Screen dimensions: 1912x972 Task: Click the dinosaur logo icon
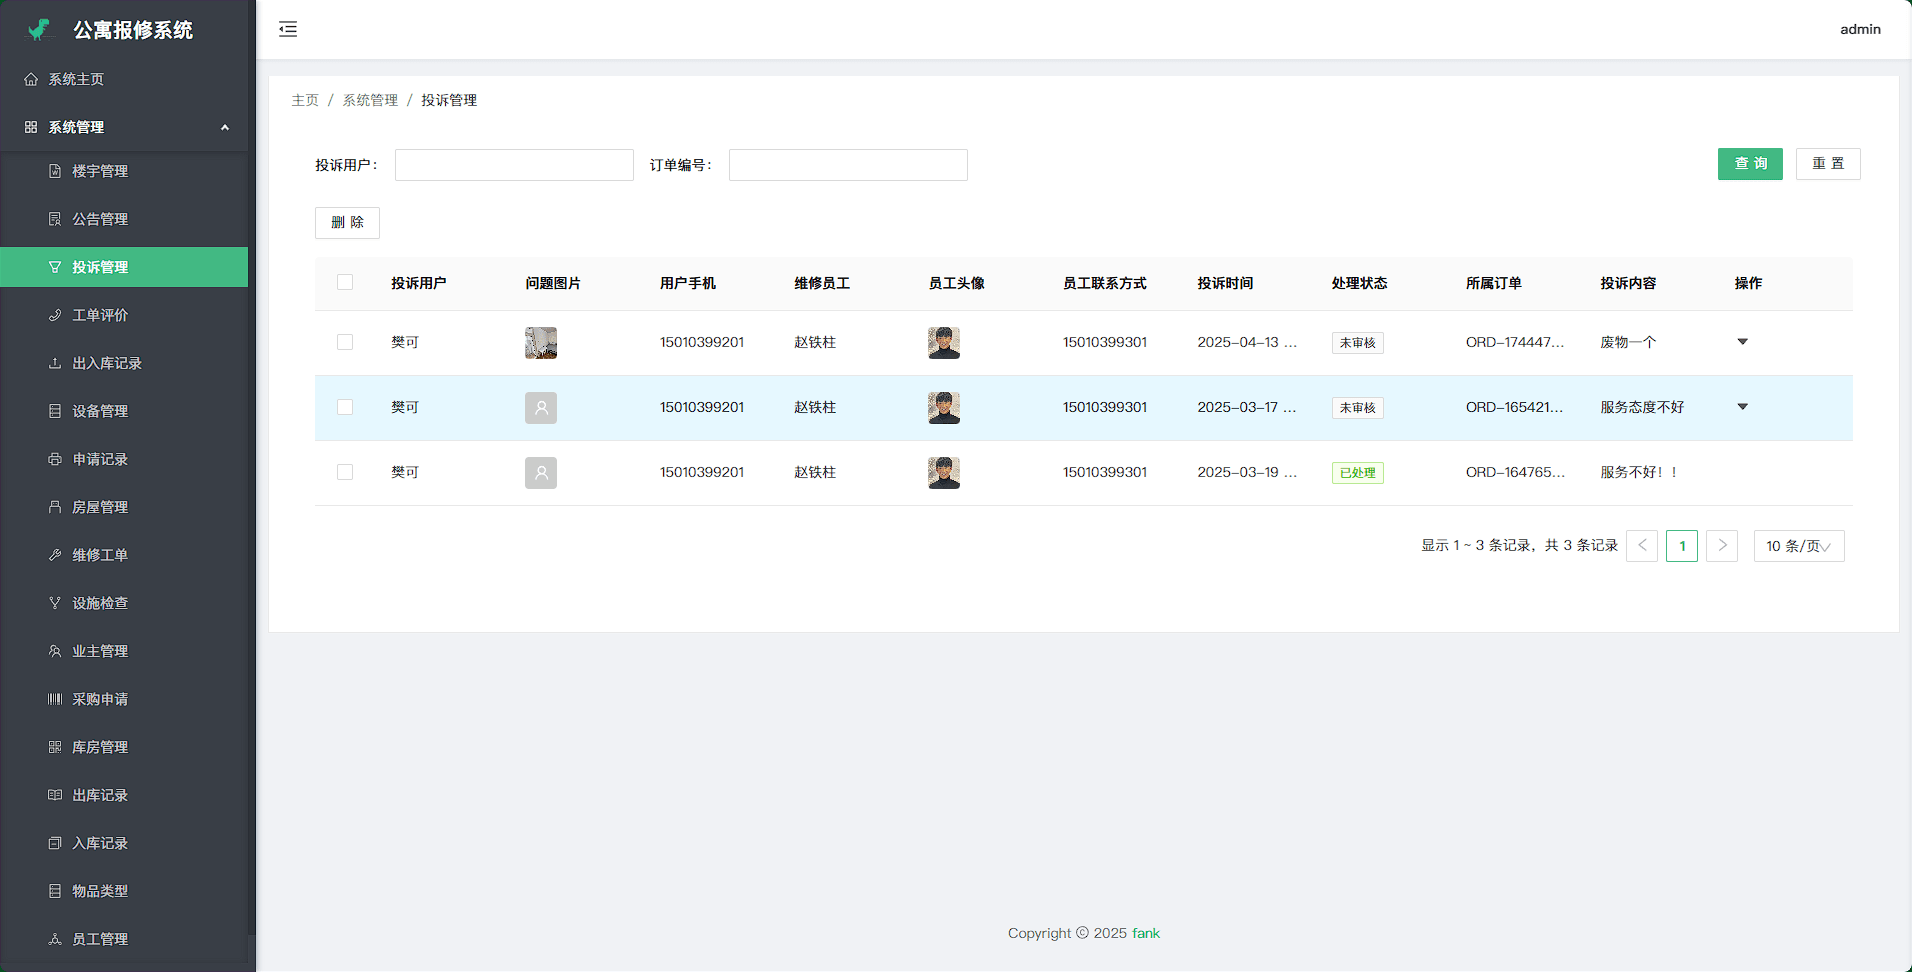pyautogui.click(x=39, y=30)
